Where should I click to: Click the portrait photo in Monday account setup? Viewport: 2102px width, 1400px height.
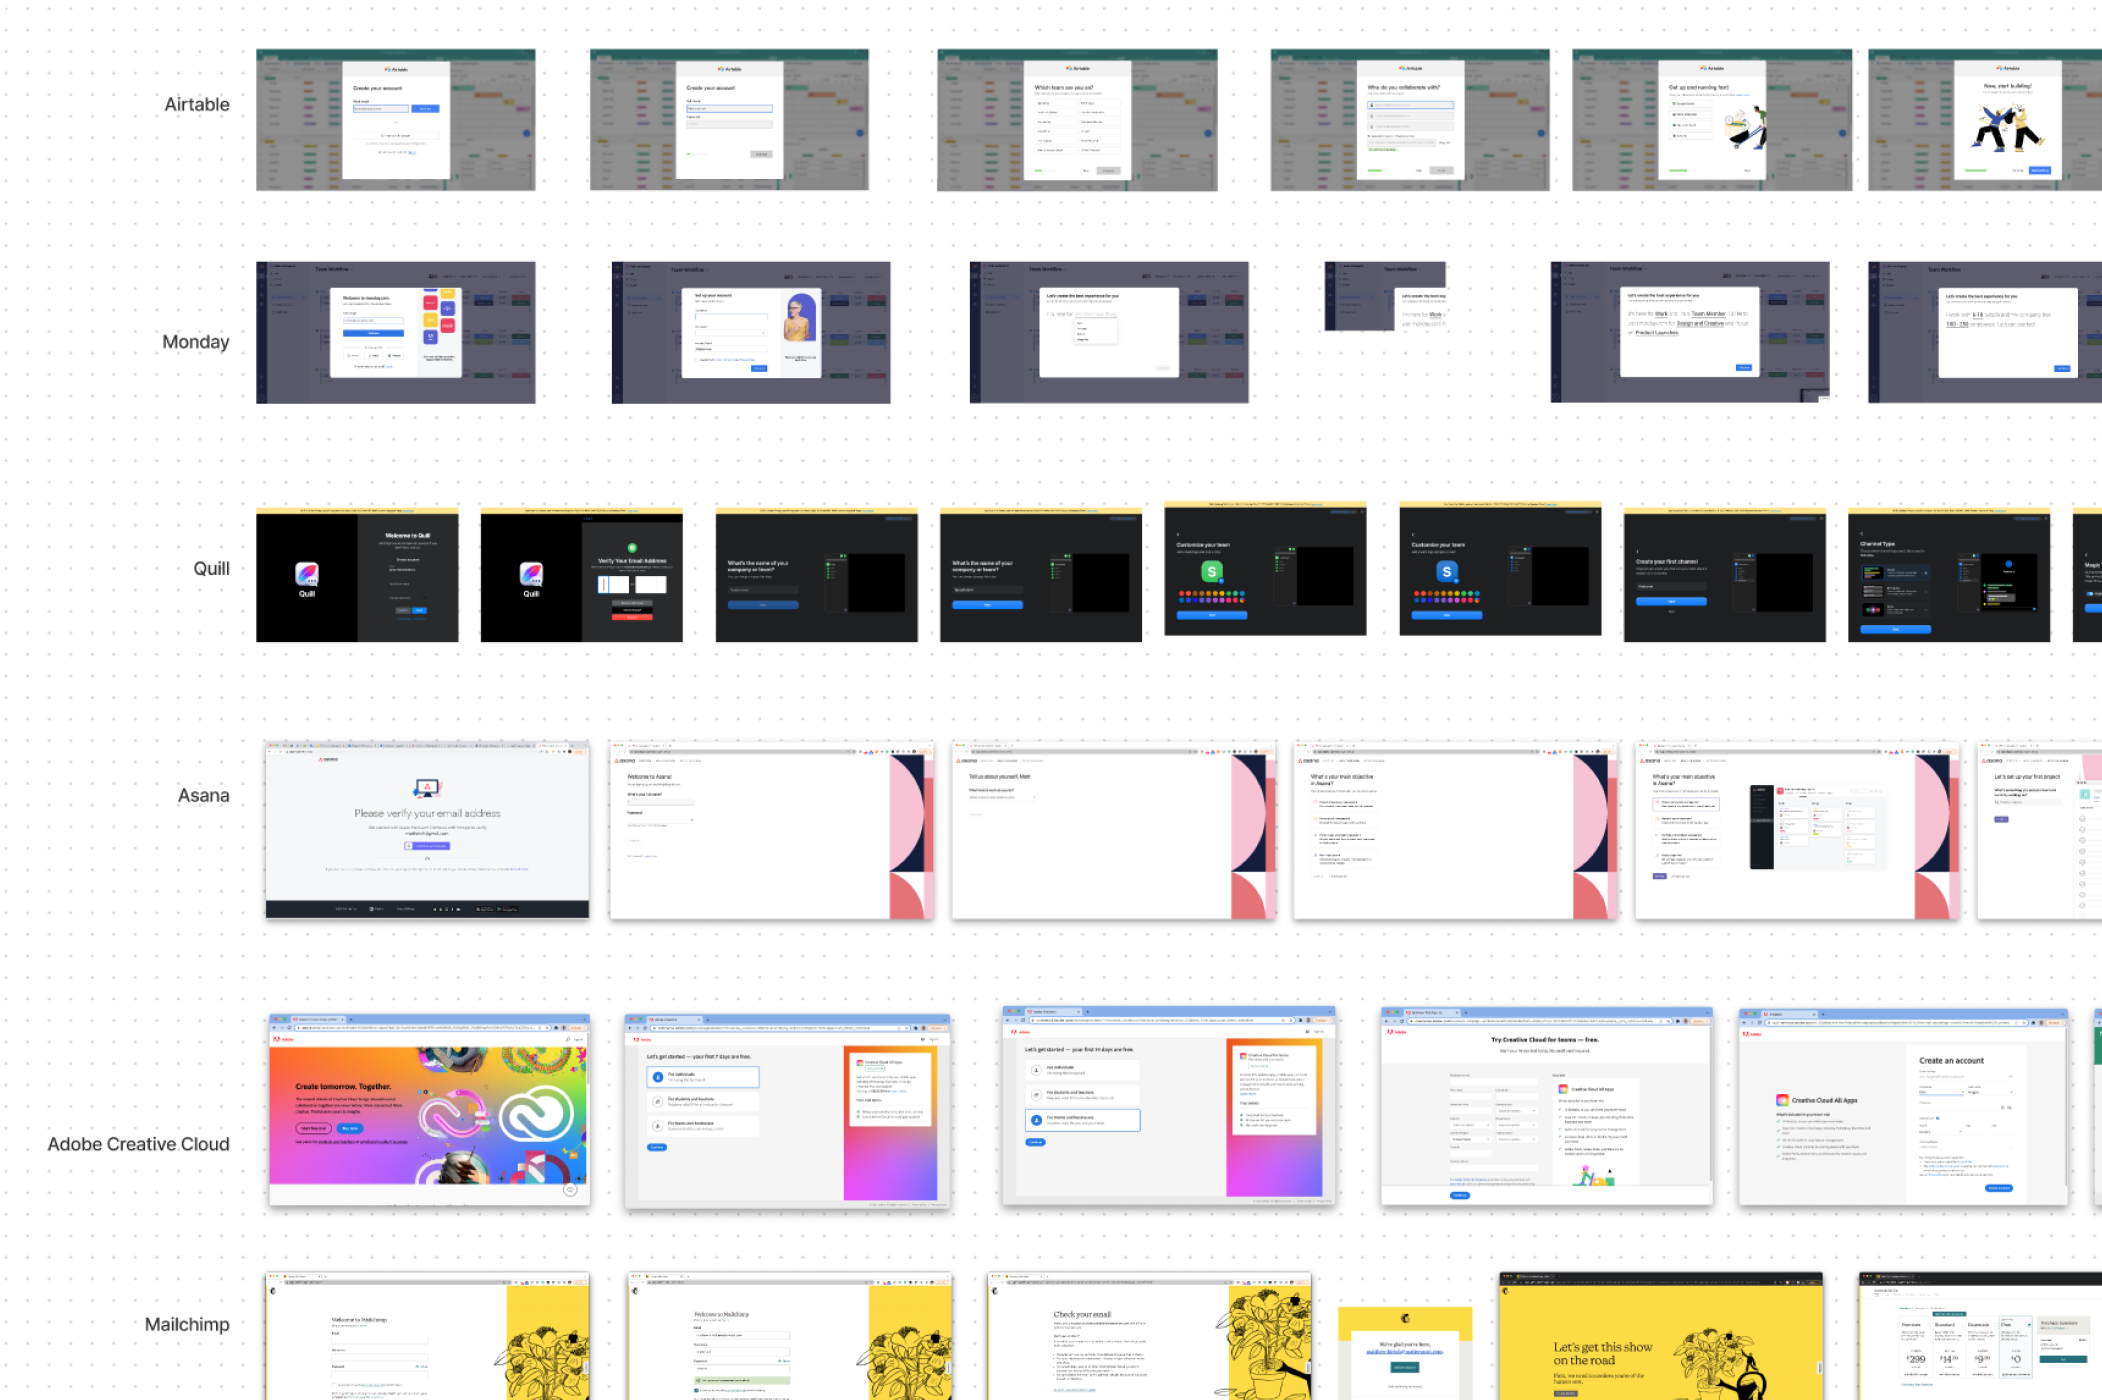click(x=800, y=318)
